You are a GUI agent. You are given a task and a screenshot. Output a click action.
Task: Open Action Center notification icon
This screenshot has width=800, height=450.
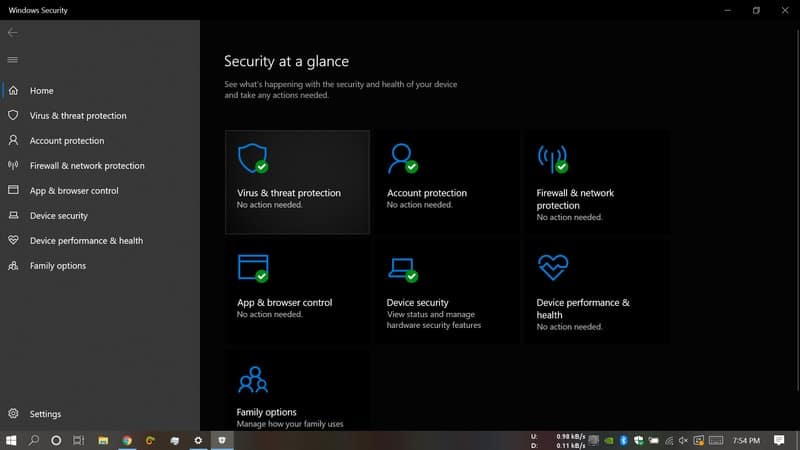coord(779,440)
